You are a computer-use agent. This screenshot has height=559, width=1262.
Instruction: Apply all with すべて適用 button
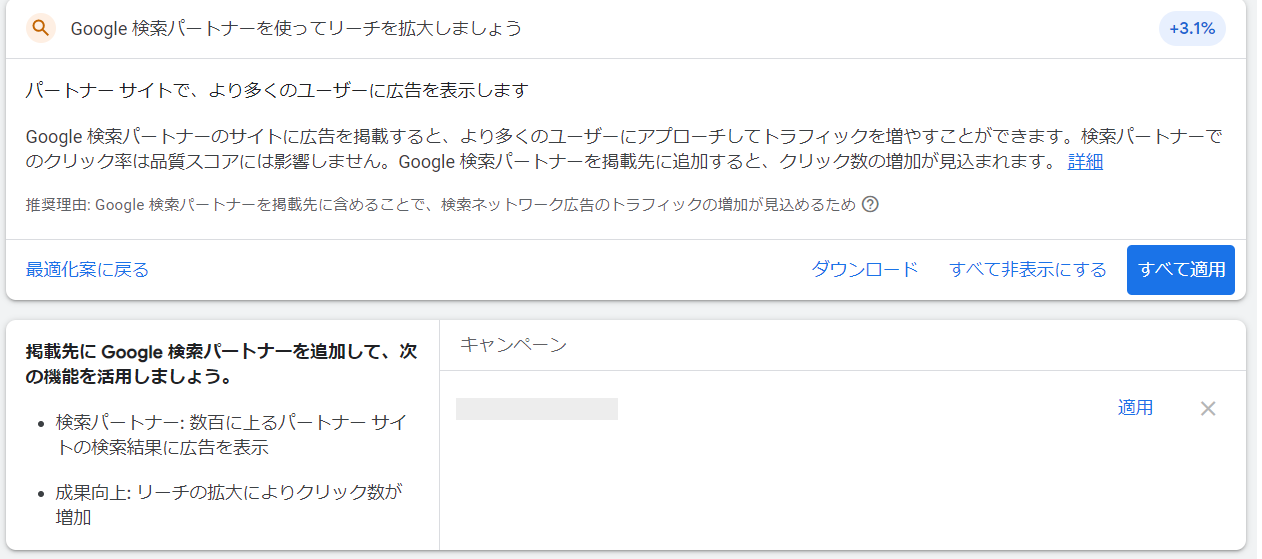pyautogui.click(x=1181, y=270)
